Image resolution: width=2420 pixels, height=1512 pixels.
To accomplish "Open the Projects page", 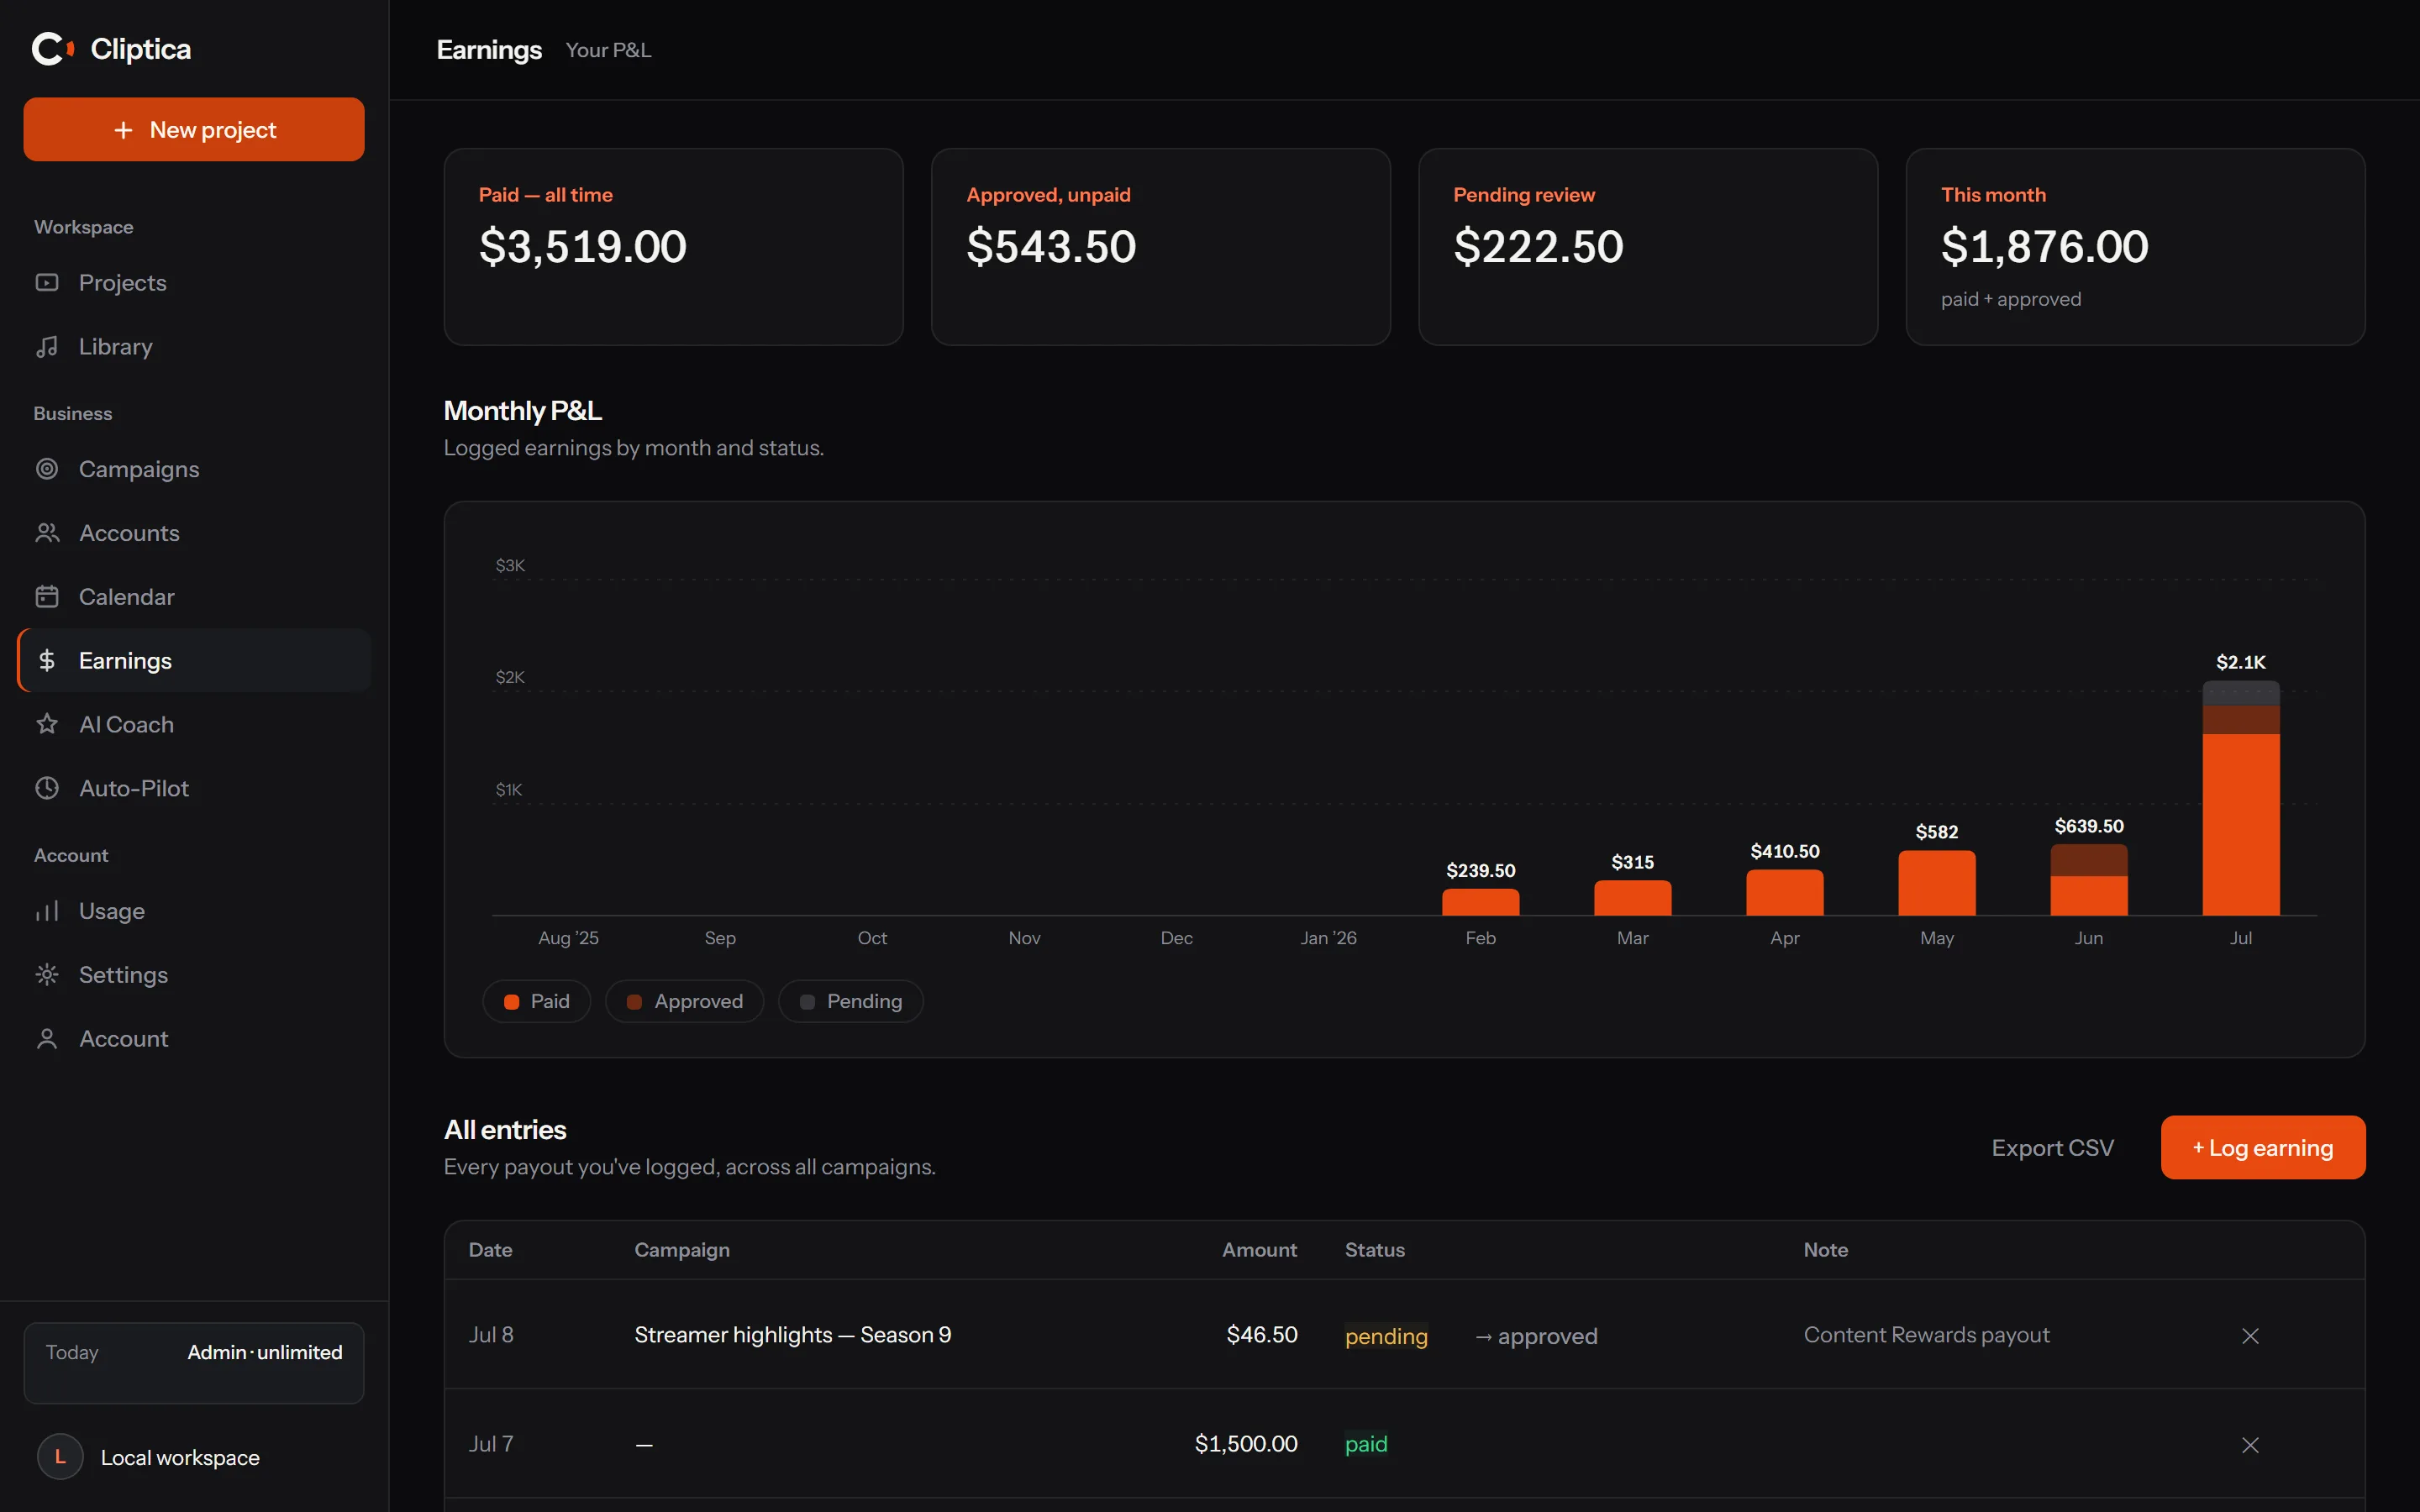I will coord(194,283).
